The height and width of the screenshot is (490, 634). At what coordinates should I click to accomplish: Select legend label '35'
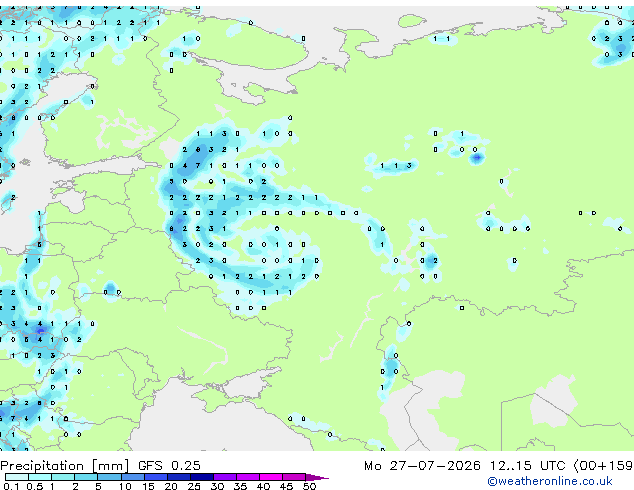point(240,486)
